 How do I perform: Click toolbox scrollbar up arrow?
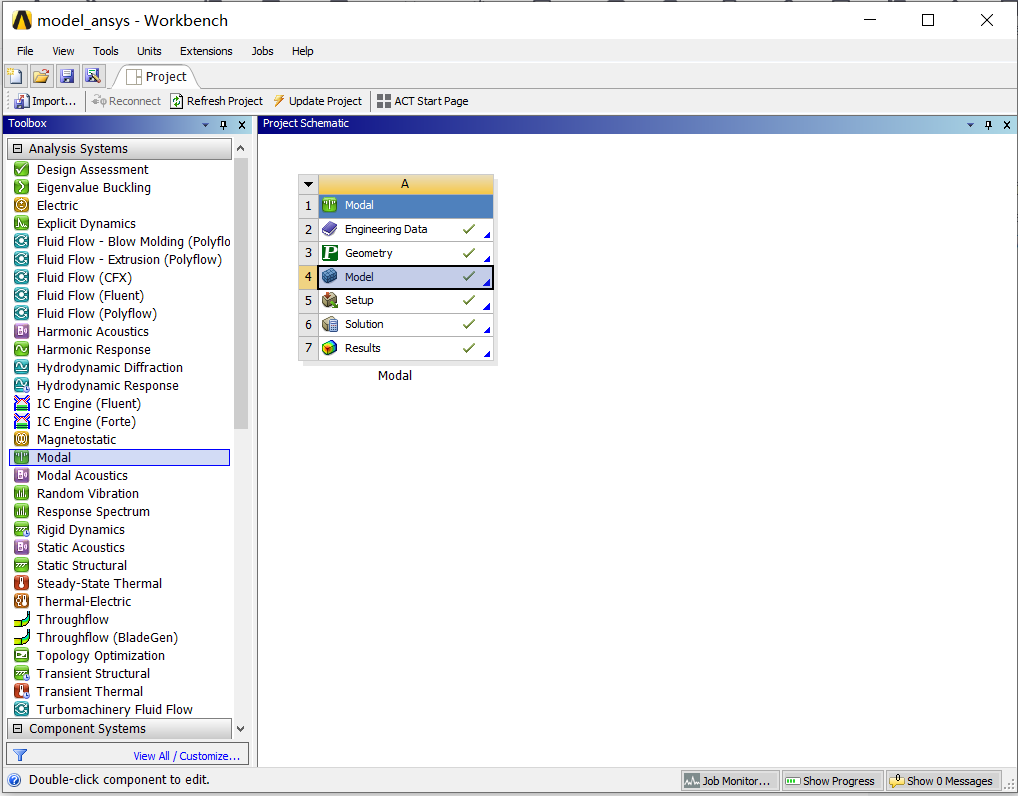tap(241, 148)
